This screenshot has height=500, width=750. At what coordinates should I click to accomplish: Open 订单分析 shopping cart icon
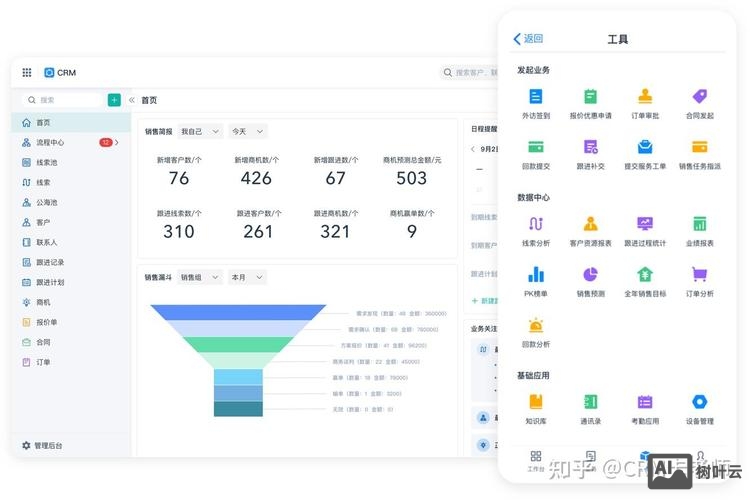(699, 274)
